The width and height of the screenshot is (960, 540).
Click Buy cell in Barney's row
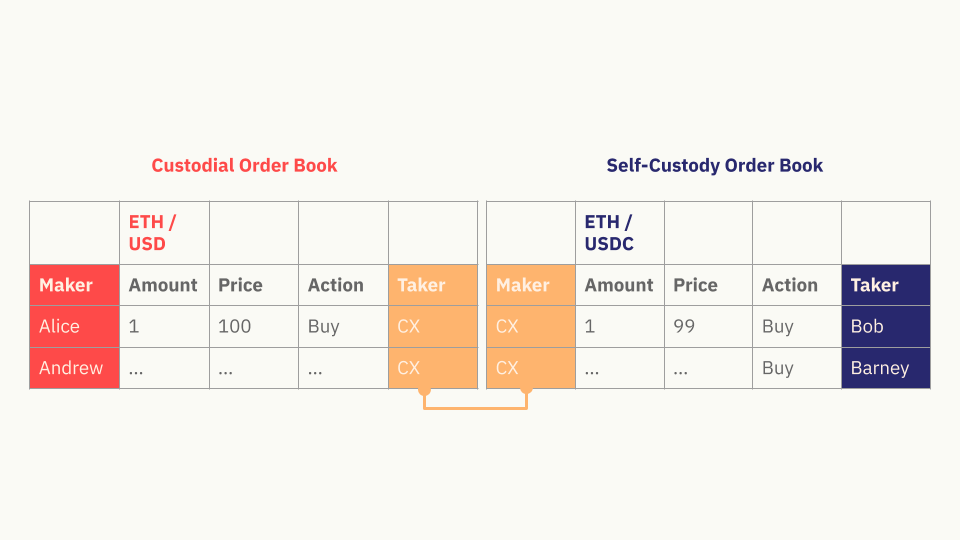pyautogui.click(x=796, y=368)
